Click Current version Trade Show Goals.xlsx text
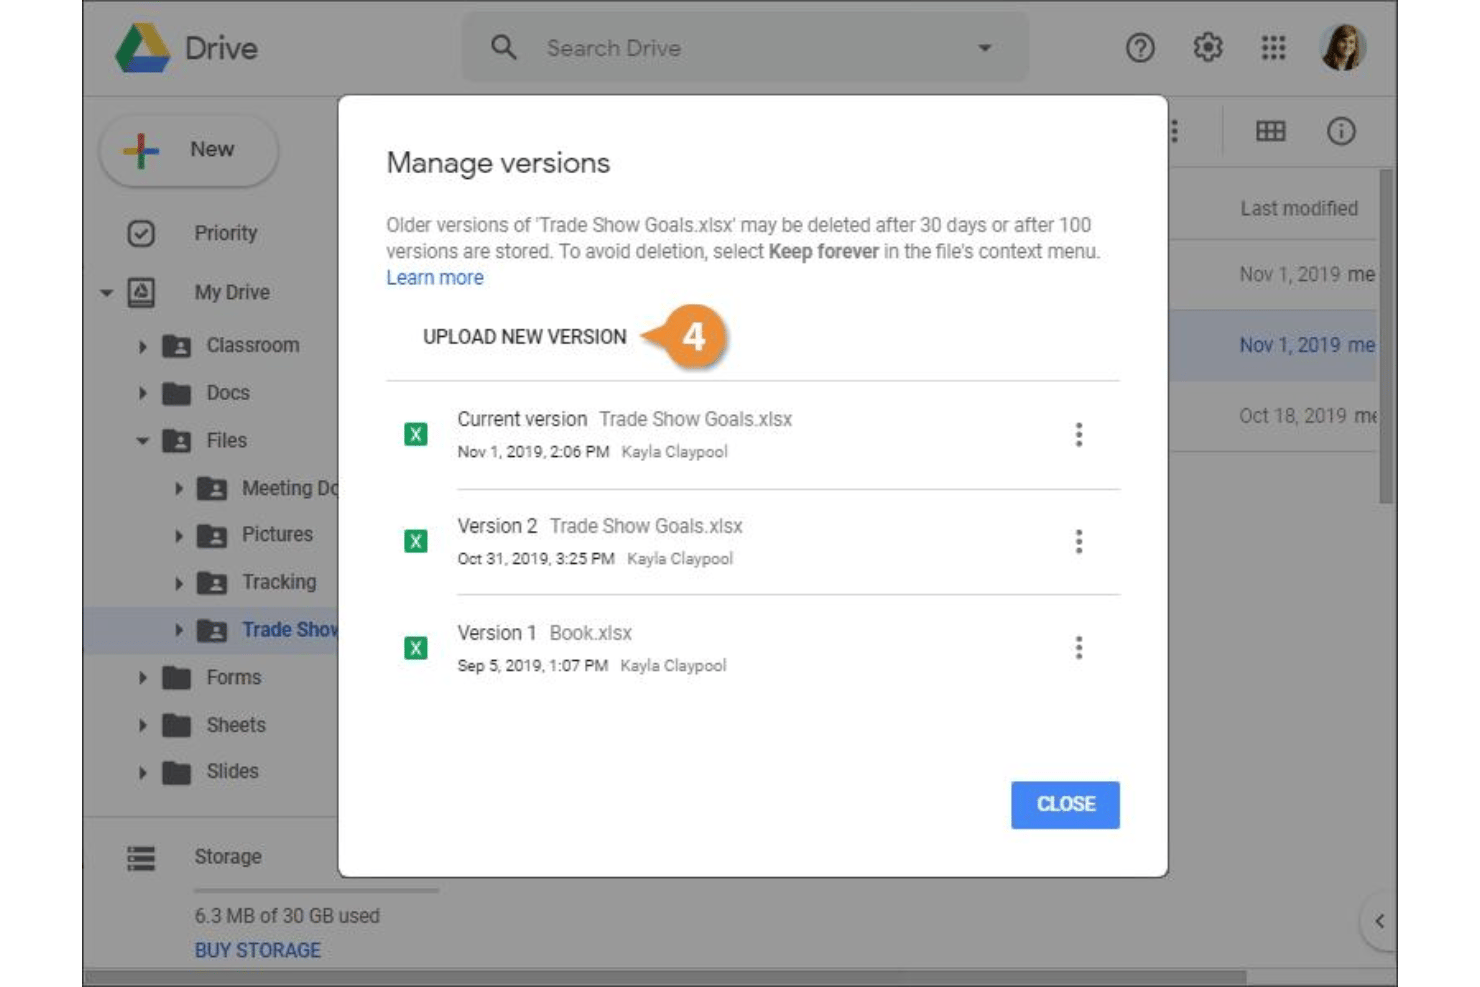This screenshot has height=987, width=1480. [x=624, y=419]
